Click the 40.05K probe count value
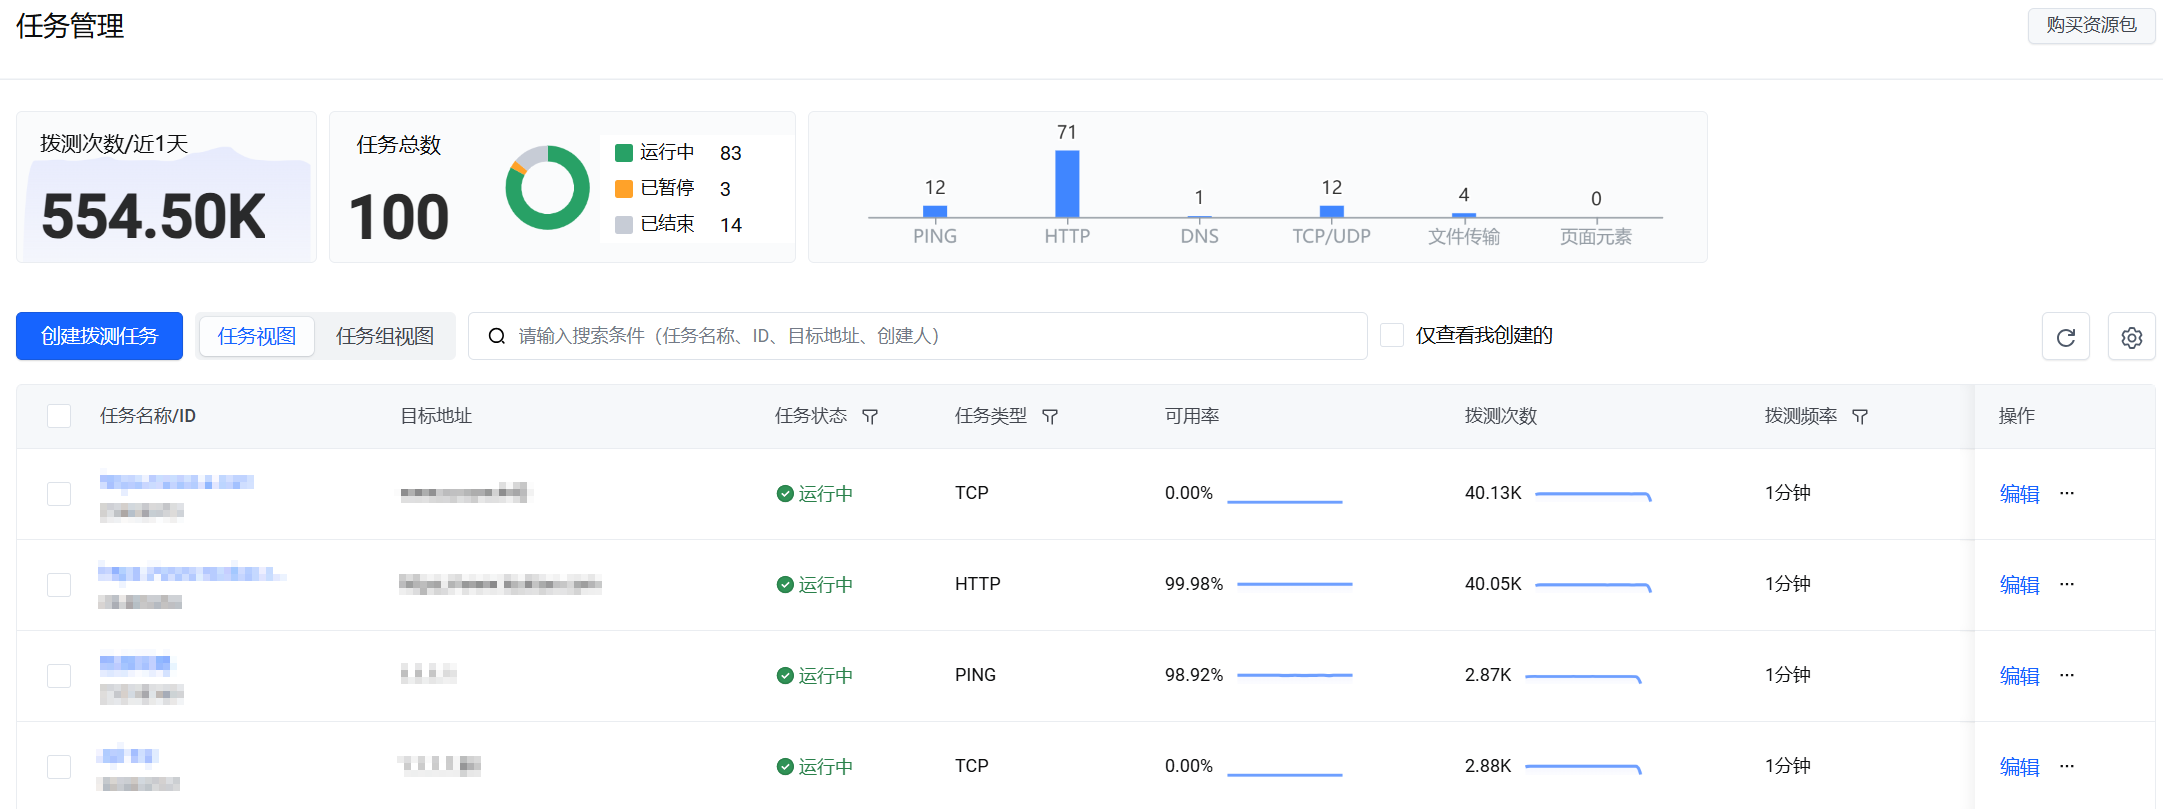This screenshot has height=809, width=2163. click(1493, 584)
